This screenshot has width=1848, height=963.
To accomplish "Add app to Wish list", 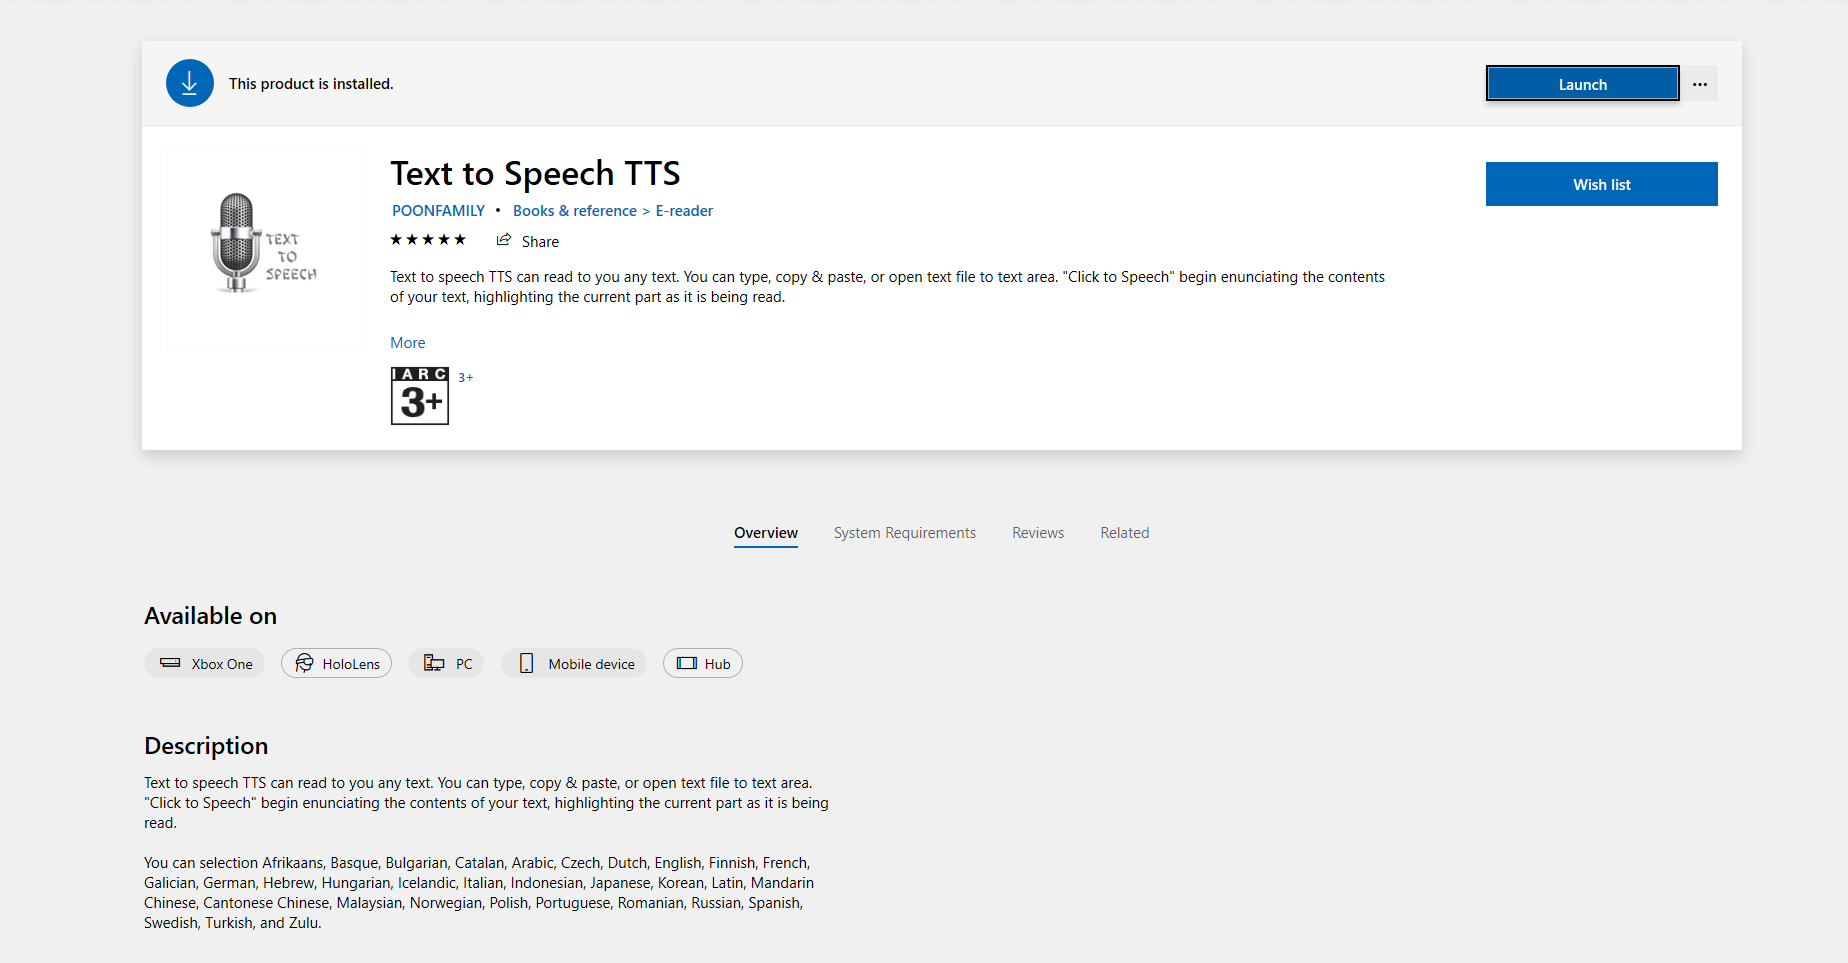I will (1602, 184).
